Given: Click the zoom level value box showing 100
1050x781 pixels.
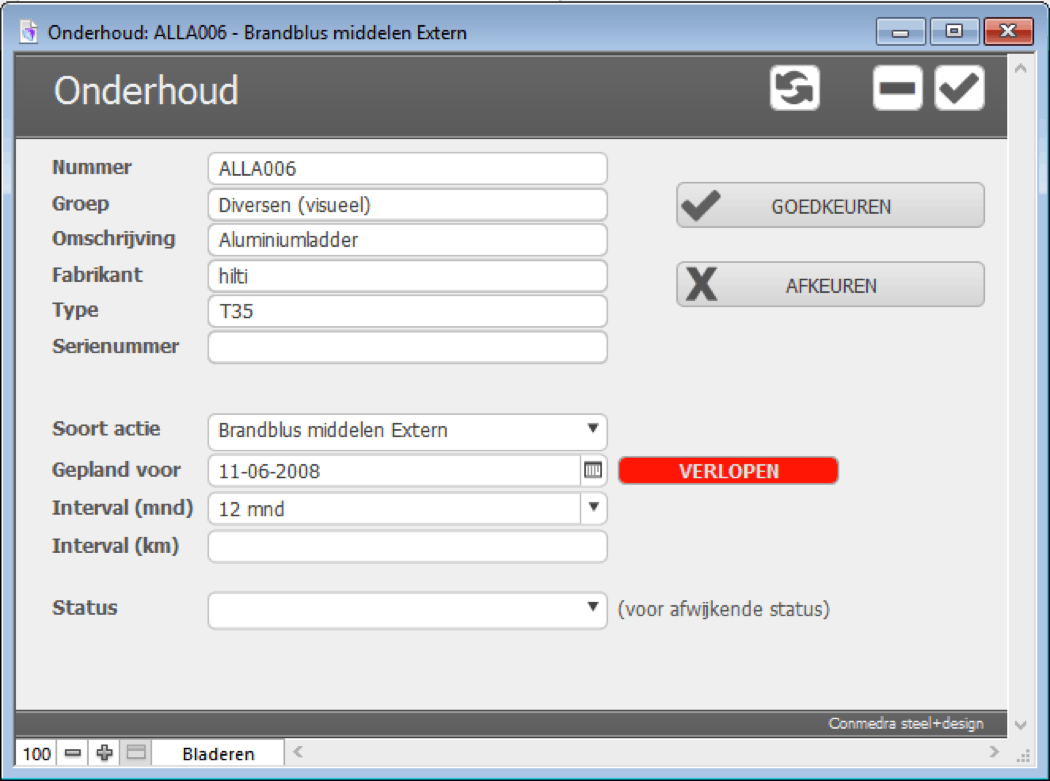Looking at the screenshot, I should [x=37, y=752].
